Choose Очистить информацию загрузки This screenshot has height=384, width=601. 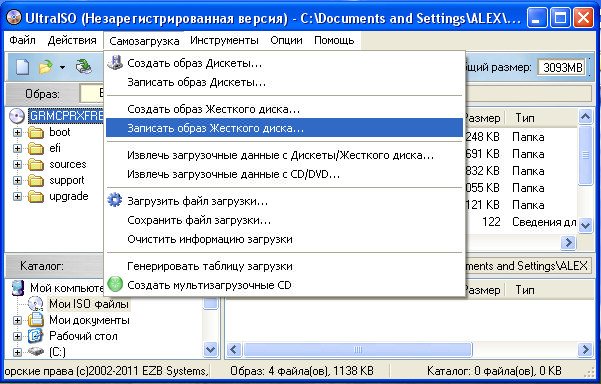(x=284, y=240)
